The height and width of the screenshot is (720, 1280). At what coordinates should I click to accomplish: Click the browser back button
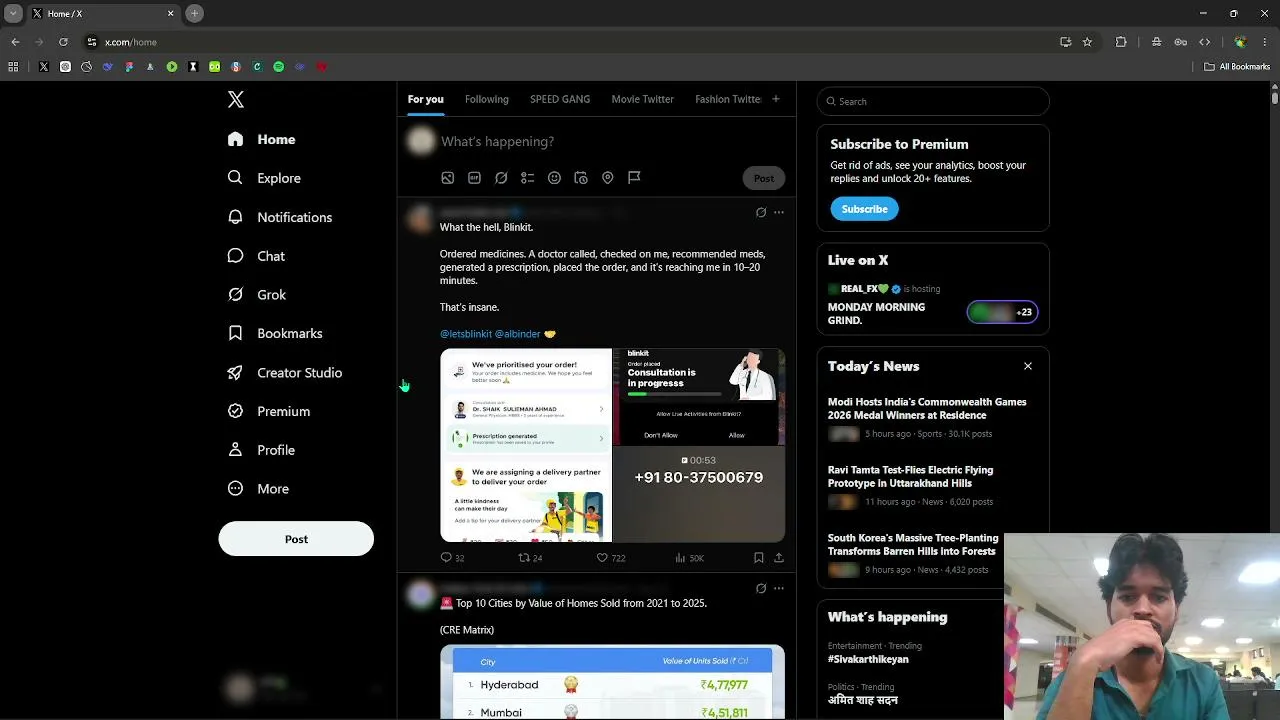[15, 42]
